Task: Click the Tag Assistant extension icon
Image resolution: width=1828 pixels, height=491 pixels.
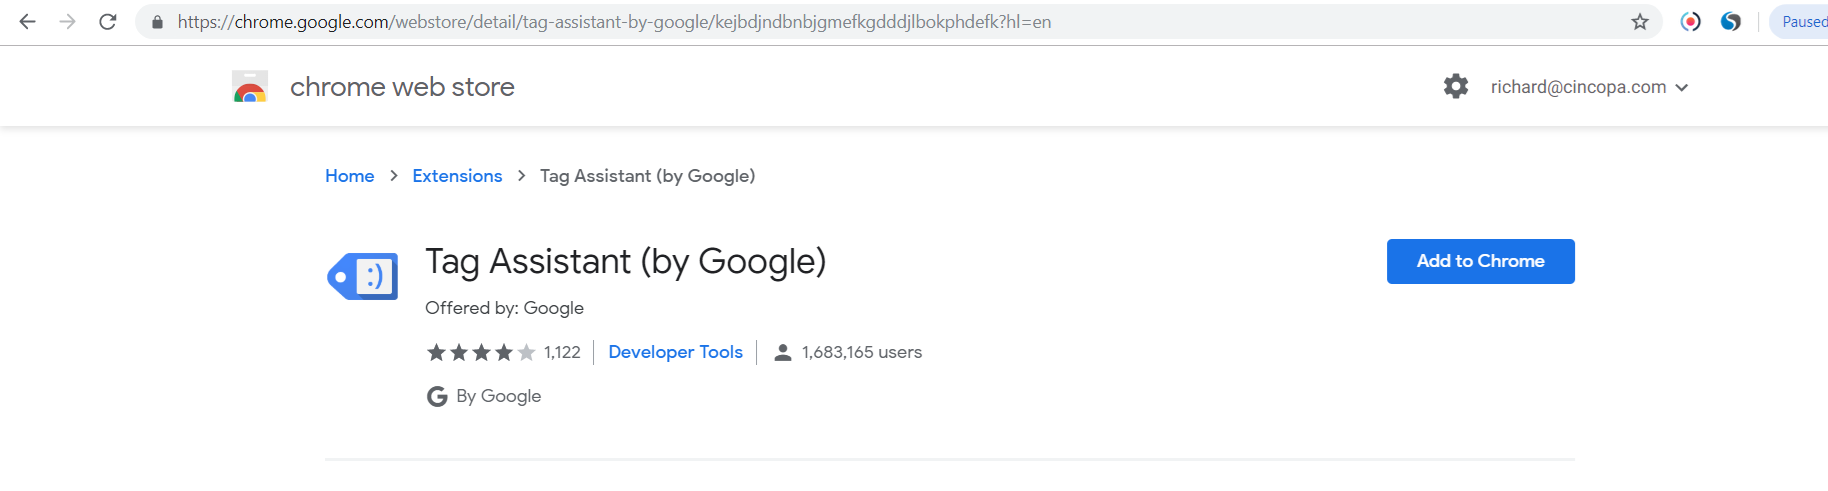Action: tap(363, 276)
